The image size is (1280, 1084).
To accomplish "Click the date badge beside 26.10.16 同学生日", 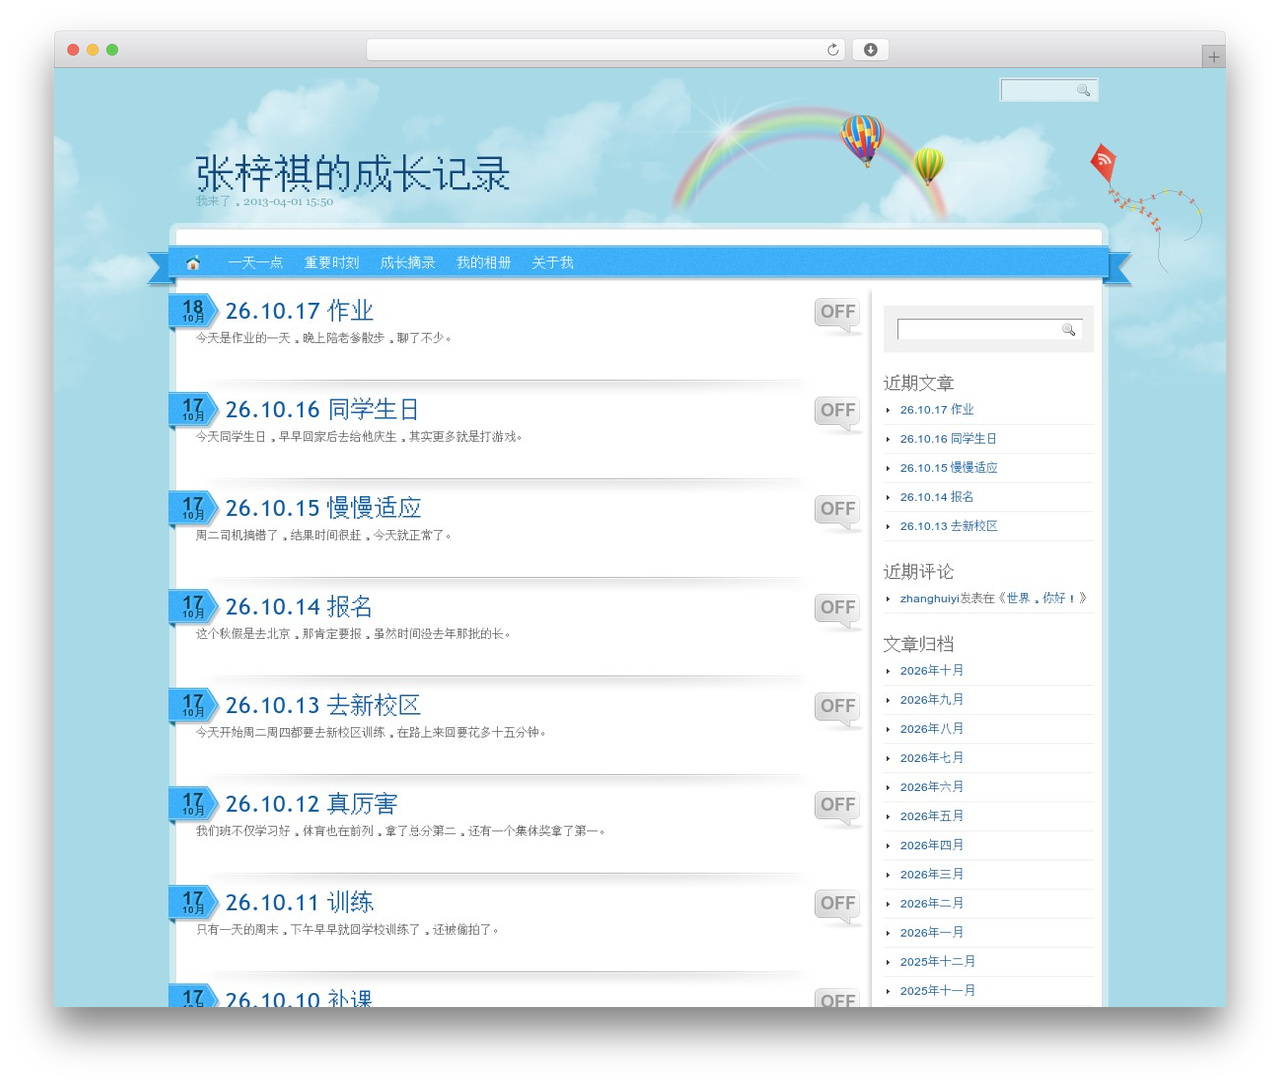I will (x=193, y=409).
